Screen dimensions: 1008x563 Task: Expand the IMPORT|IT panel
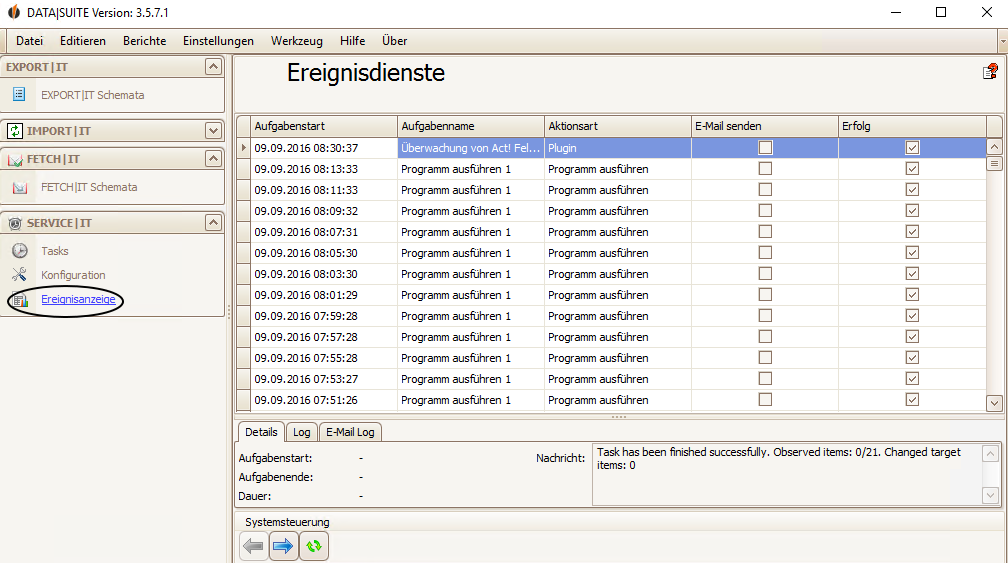point(212,131)
